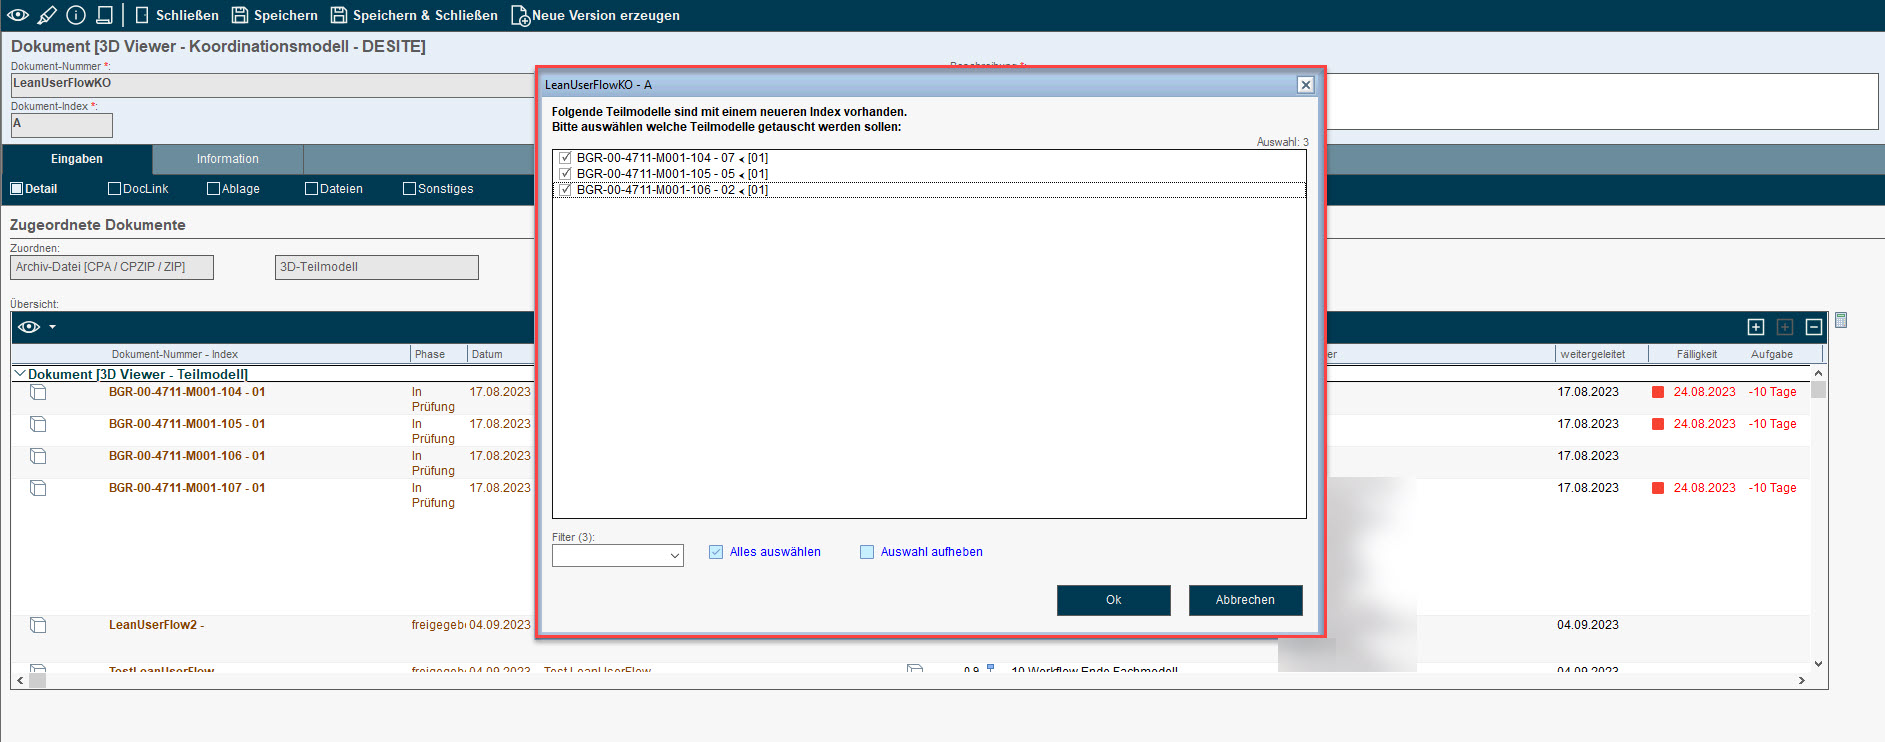
Task: Toggle the Alles auswählen checkbox
Action: pos(716,552)
